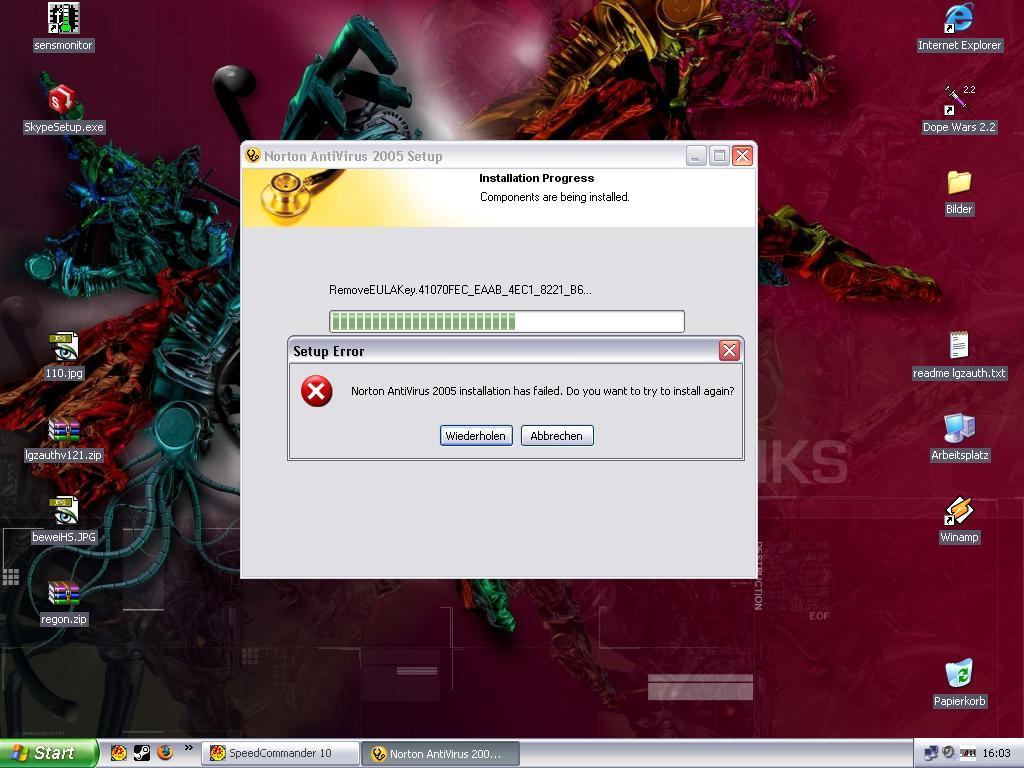
Task: Click the RemoveEULAKey status text
Action: pos(460,290)
